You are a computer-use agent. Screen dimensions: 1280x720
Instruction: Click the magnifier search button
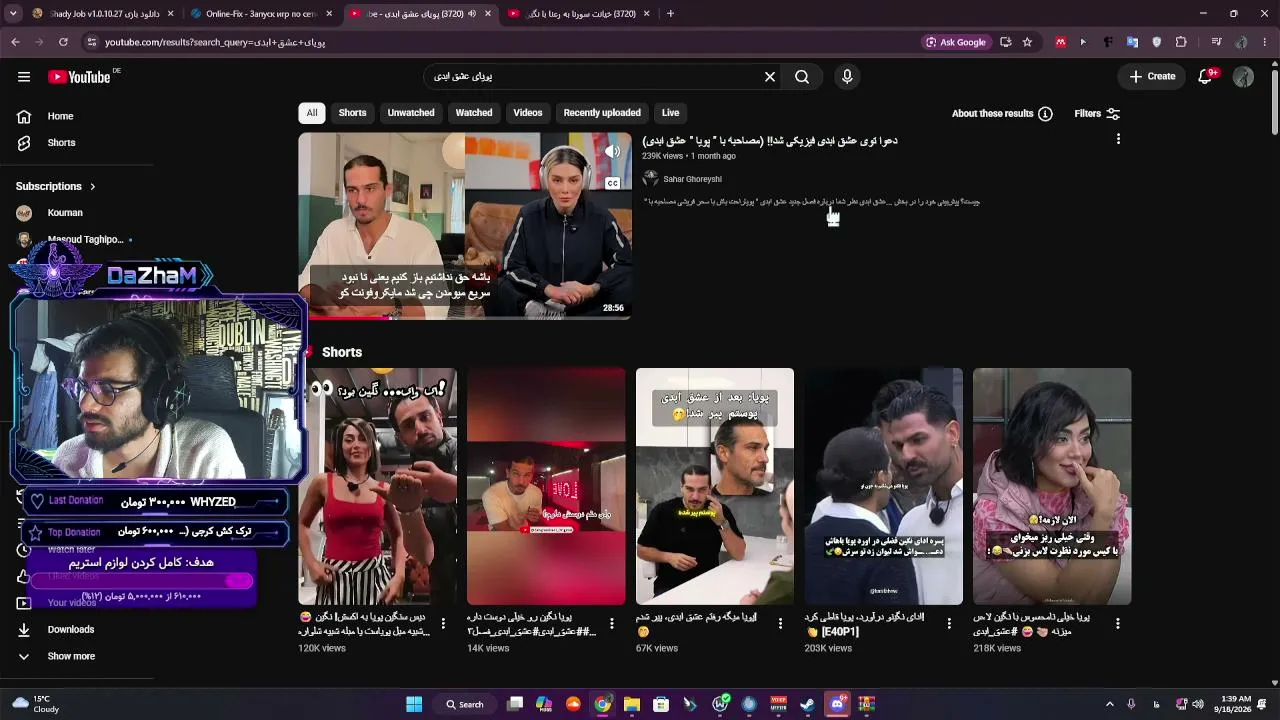[802, 77]
